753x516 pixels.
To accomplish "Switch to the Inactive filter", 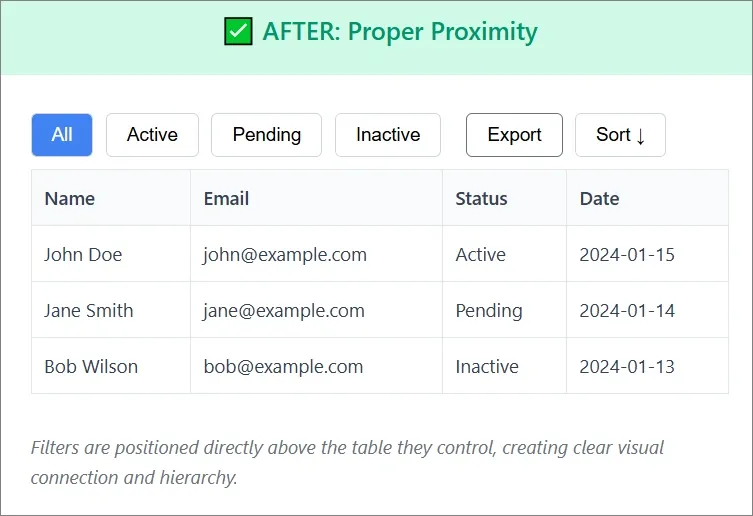I will (x=388, y=135).
